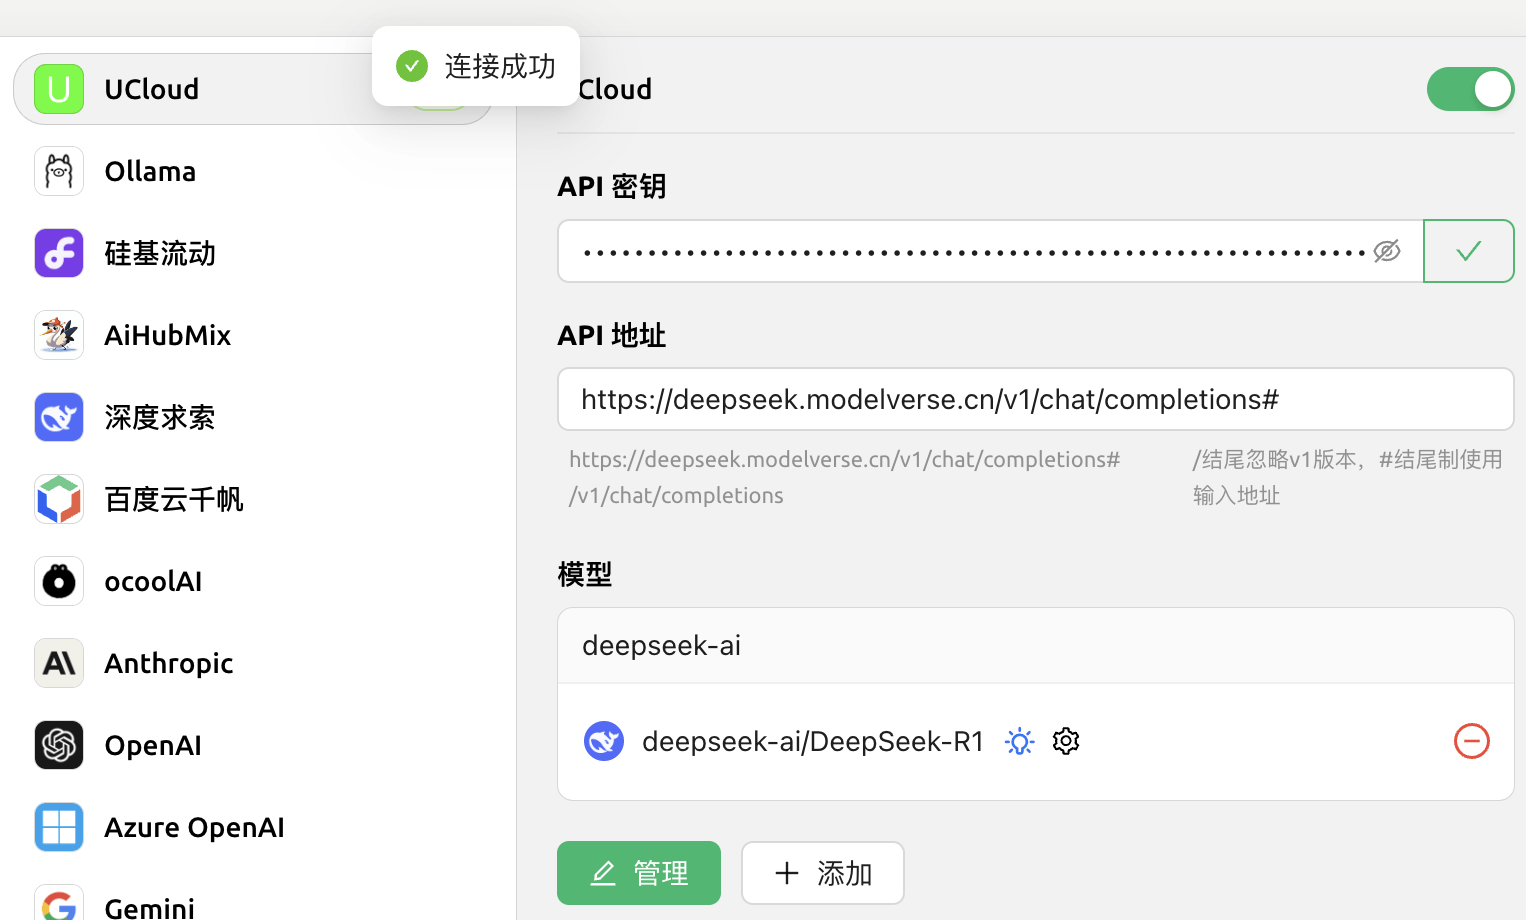1526x920 pixels.
Task: Open the 深度求索 DeepSeek provider
Action: pos(160,417)
